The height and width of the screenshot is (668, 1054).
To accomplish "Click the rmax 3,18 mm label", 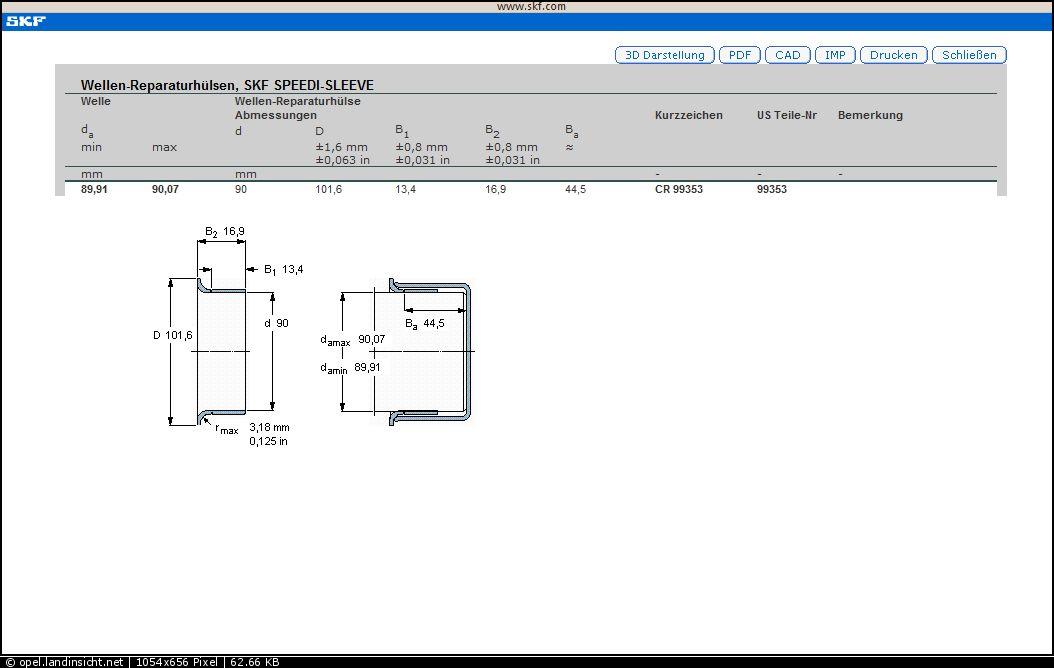I will tap(253, 428).
